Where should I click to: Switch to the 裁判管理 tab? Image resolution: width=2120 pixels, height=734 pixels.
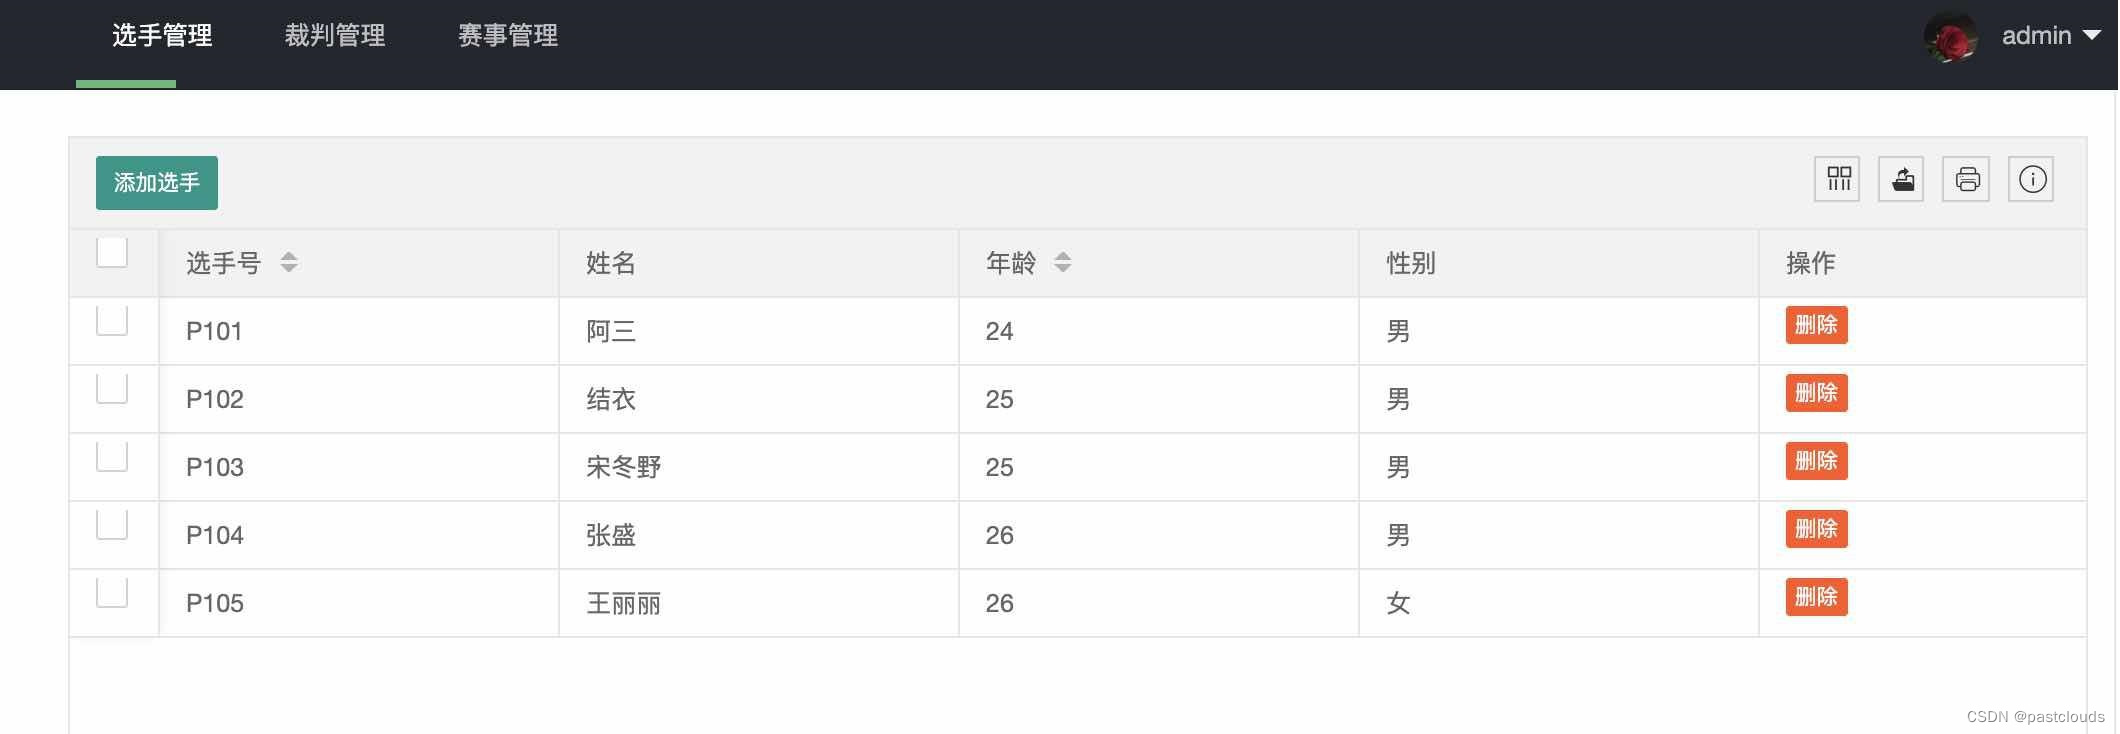pyautogui.click(x=334, y=35)
